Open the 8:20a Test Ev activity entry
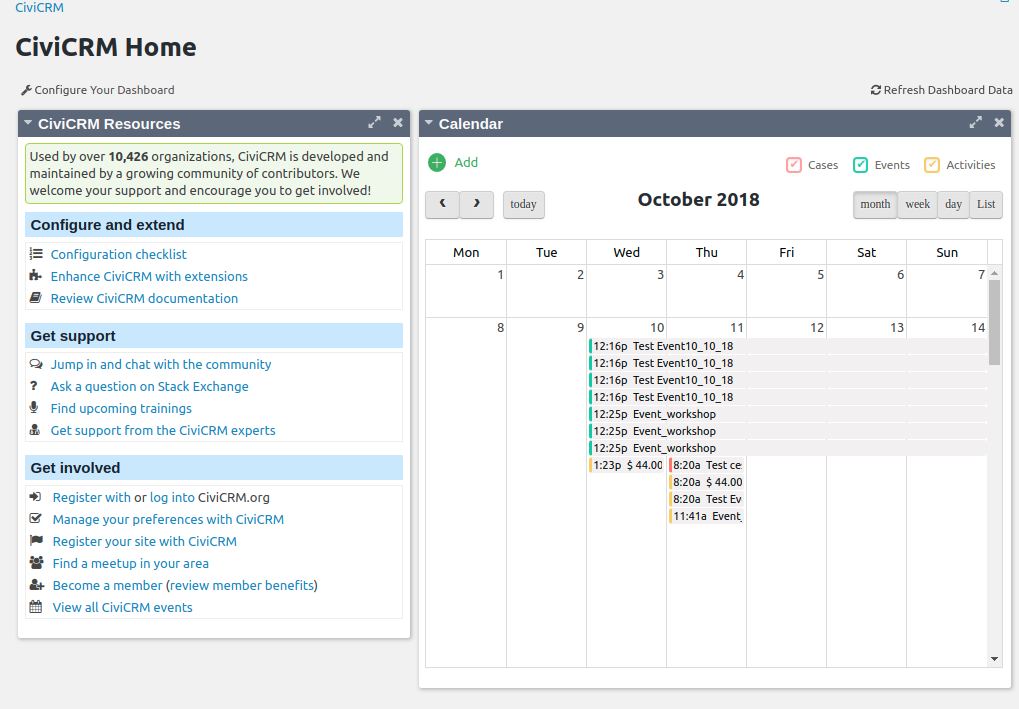This screenshot has height=709, width=1019. click(706, 499)
